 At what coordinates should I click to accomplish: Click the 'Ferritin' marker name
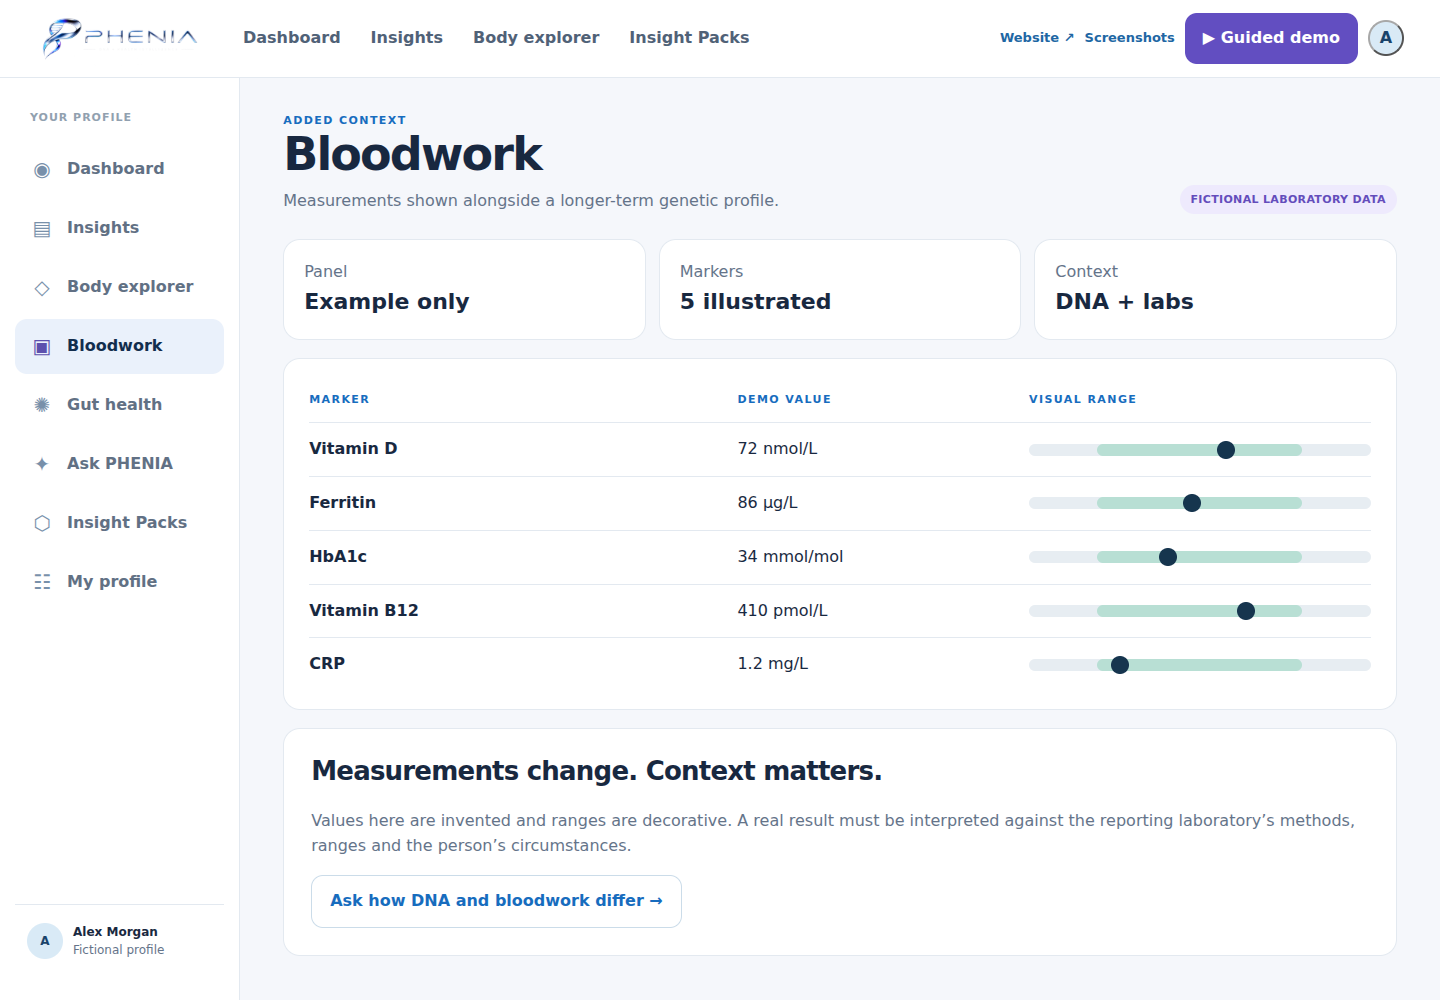coord(343,502)
